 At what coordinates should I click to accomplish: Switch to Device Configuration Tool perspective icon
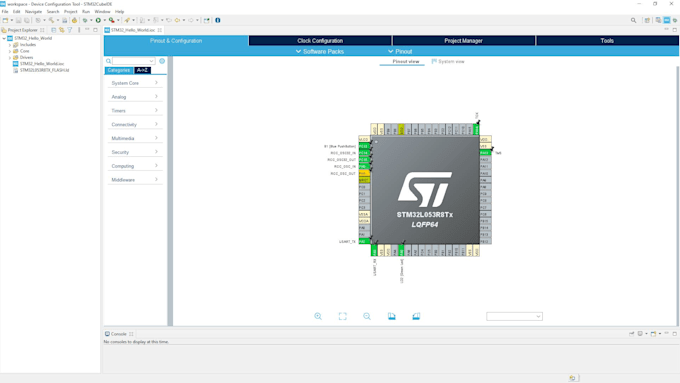pos(667,20)
